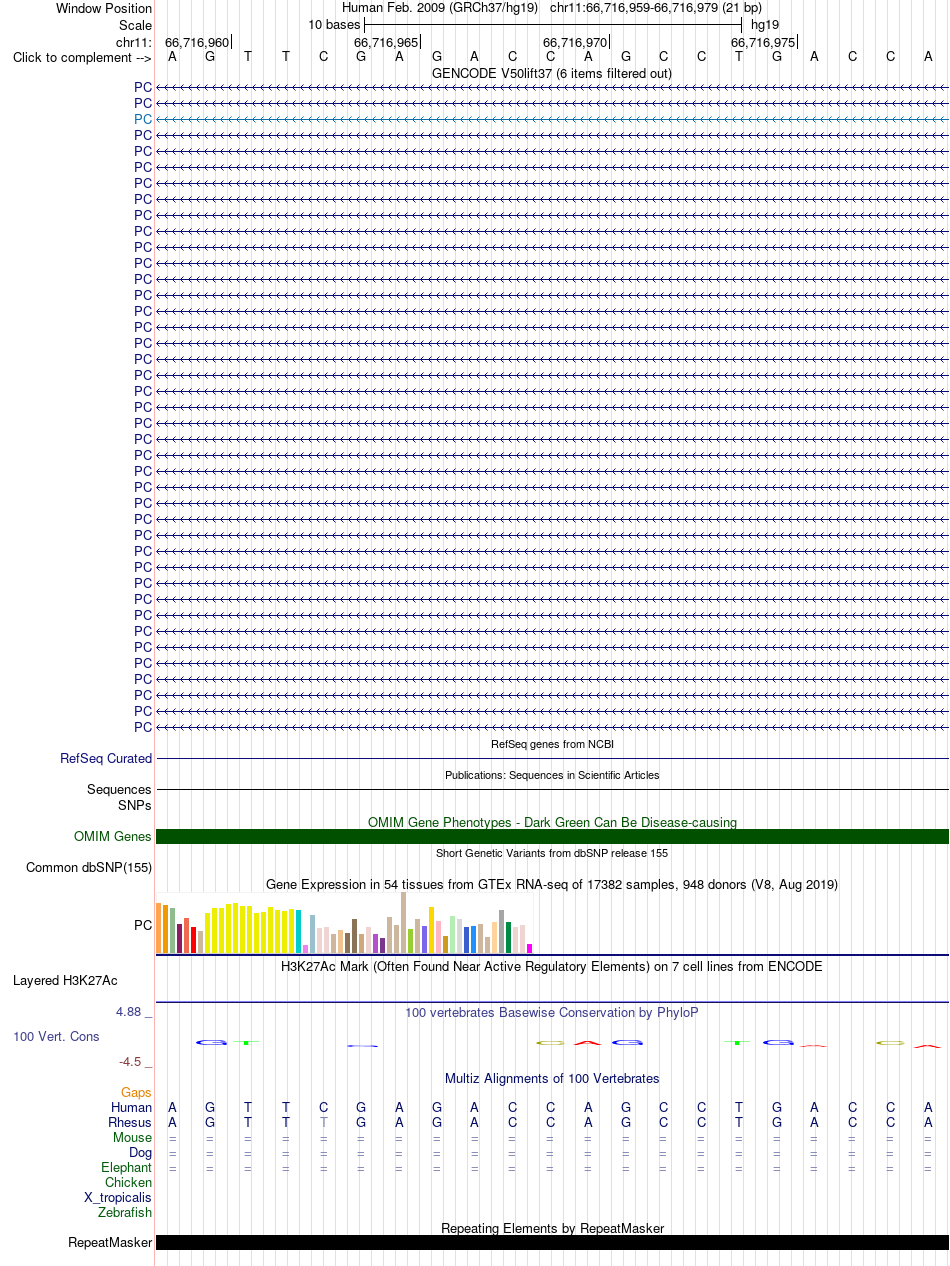Image resolution: width=950 pixels, height=1266 pixels.
Task: Open 'Short Genetic Variants from dbSNP release 155'
Action: point(552,853)
